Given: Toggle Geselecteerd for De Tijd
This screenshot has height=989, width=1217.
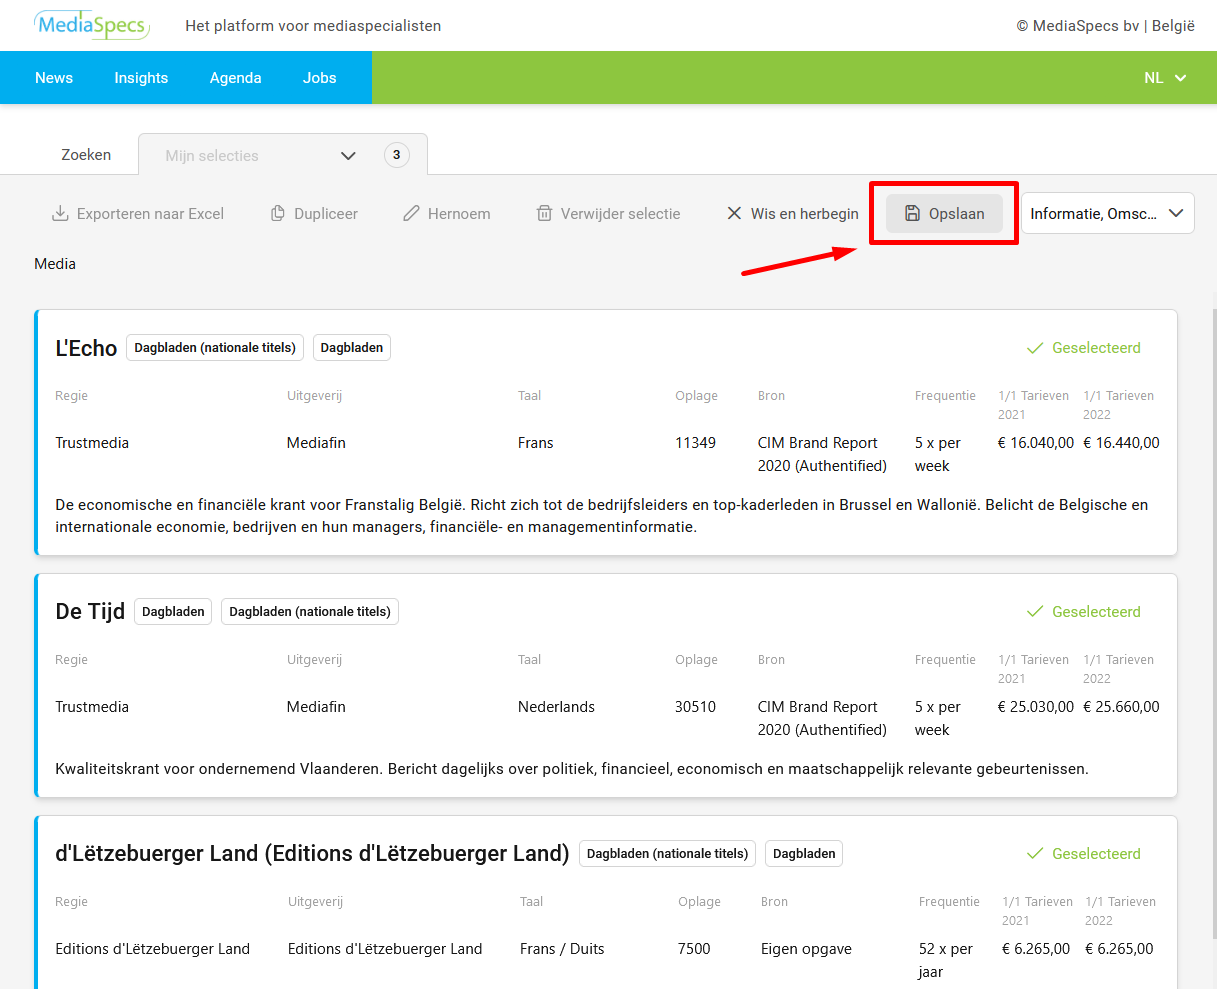Looking at the screenshot, I should point(1083,612).
